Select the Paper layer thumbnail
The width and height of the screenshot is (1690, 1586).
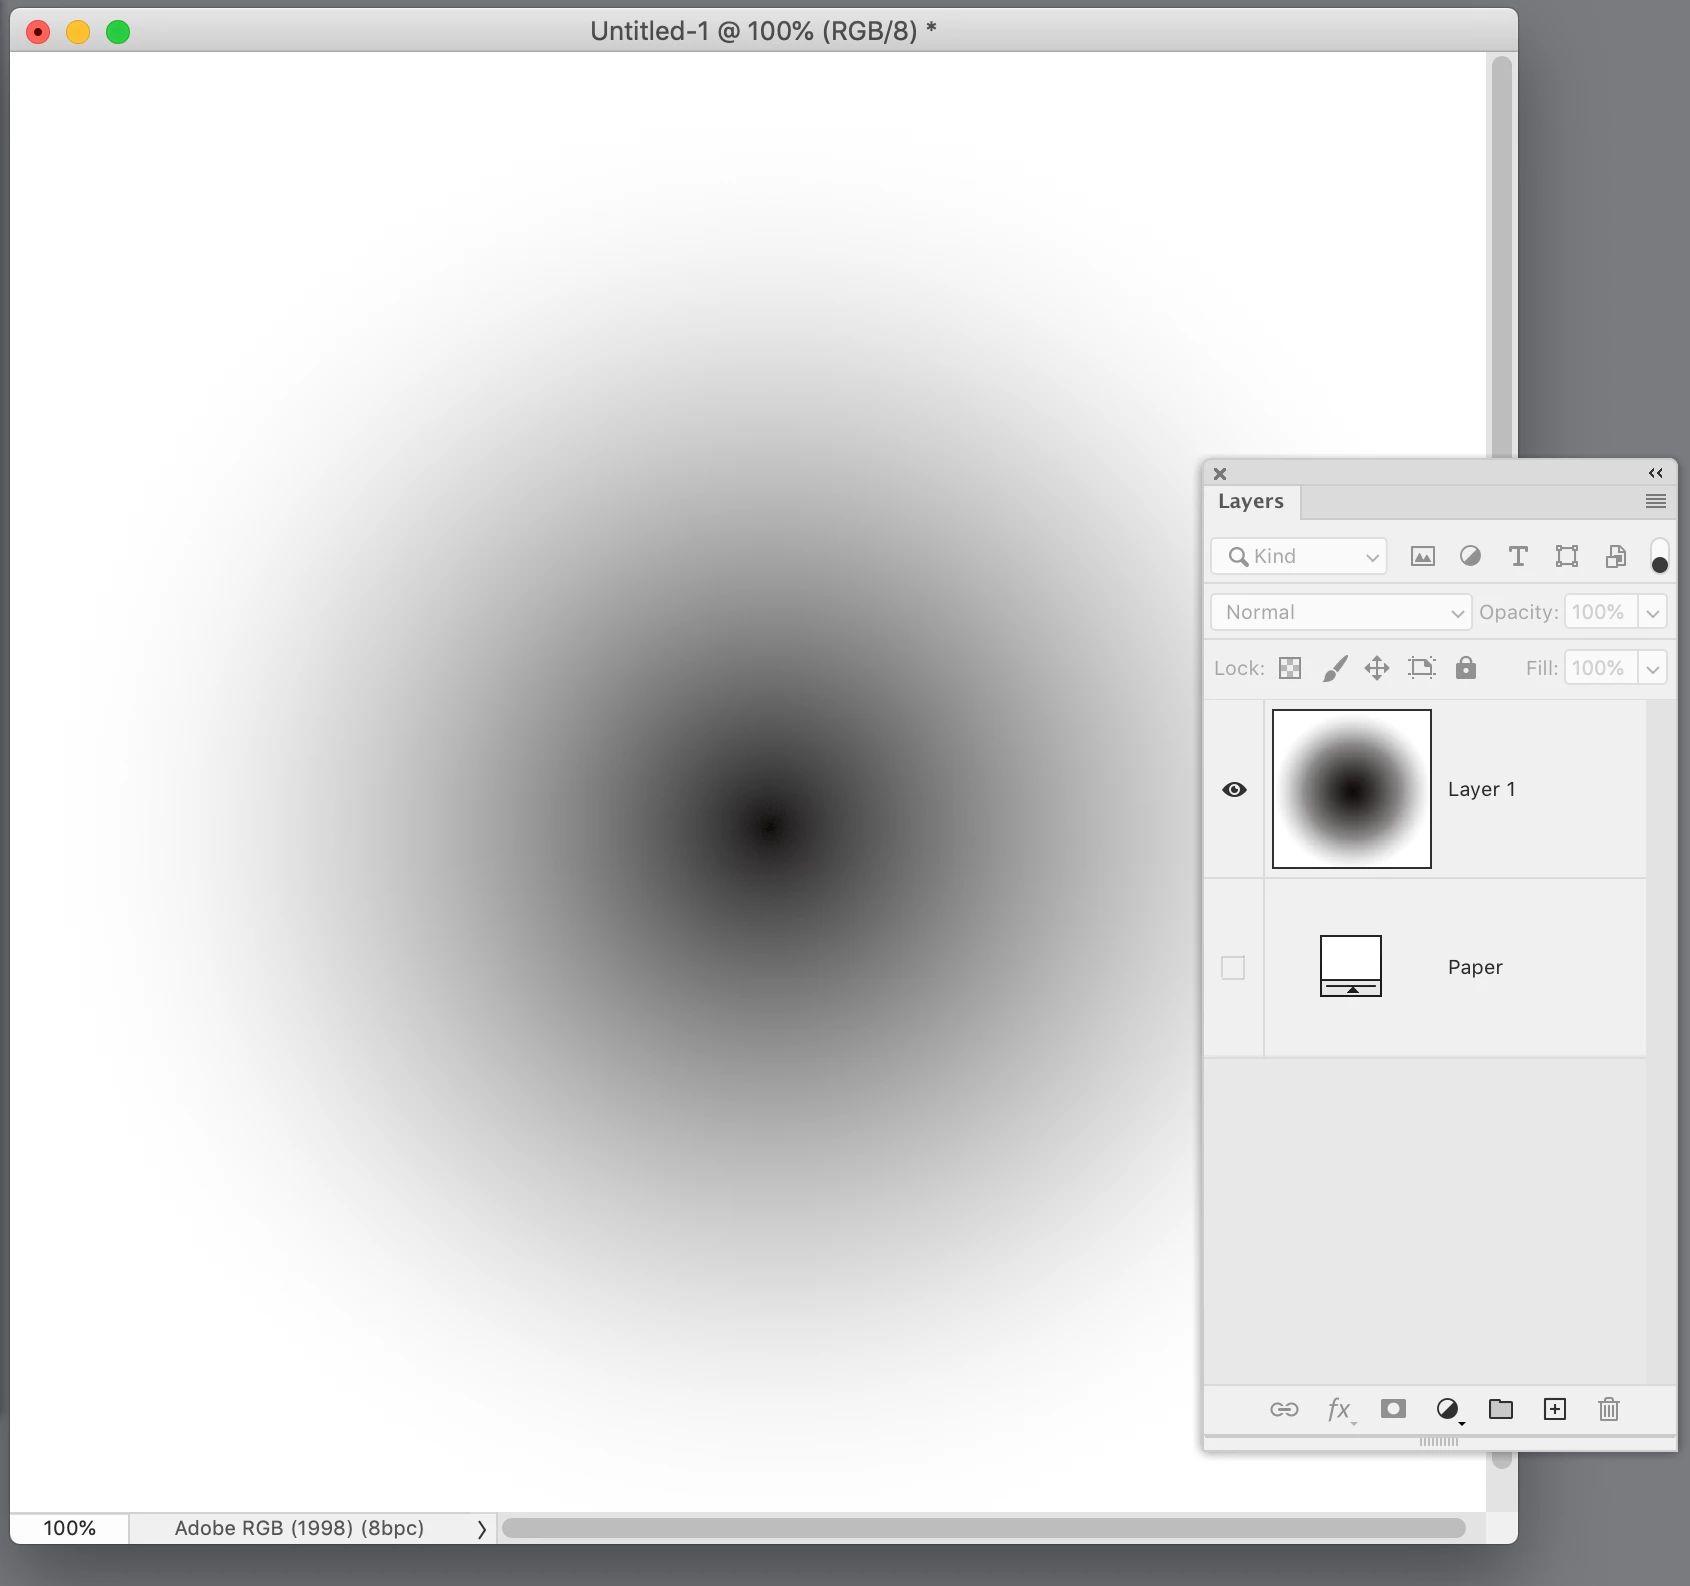click(x=1351, y=966)
